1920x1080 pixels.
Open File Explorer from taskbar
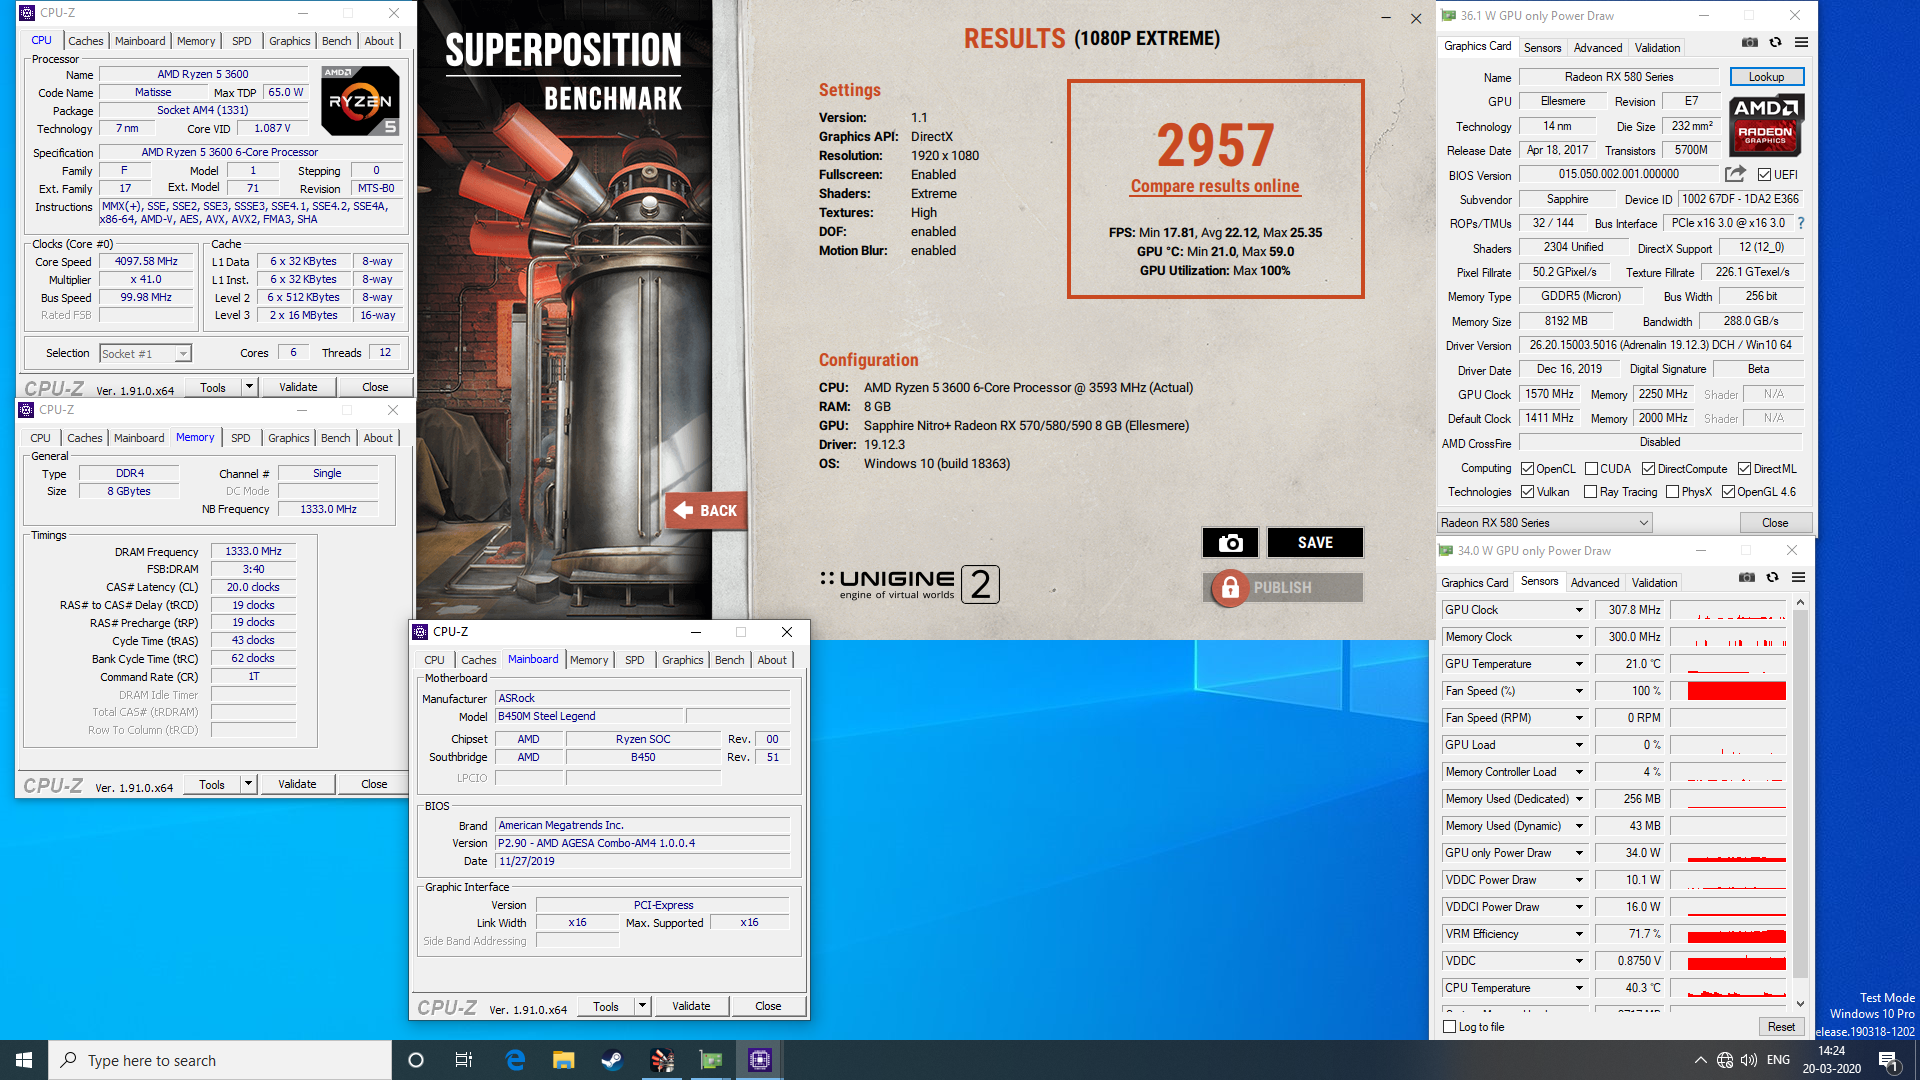(564, 1060)
